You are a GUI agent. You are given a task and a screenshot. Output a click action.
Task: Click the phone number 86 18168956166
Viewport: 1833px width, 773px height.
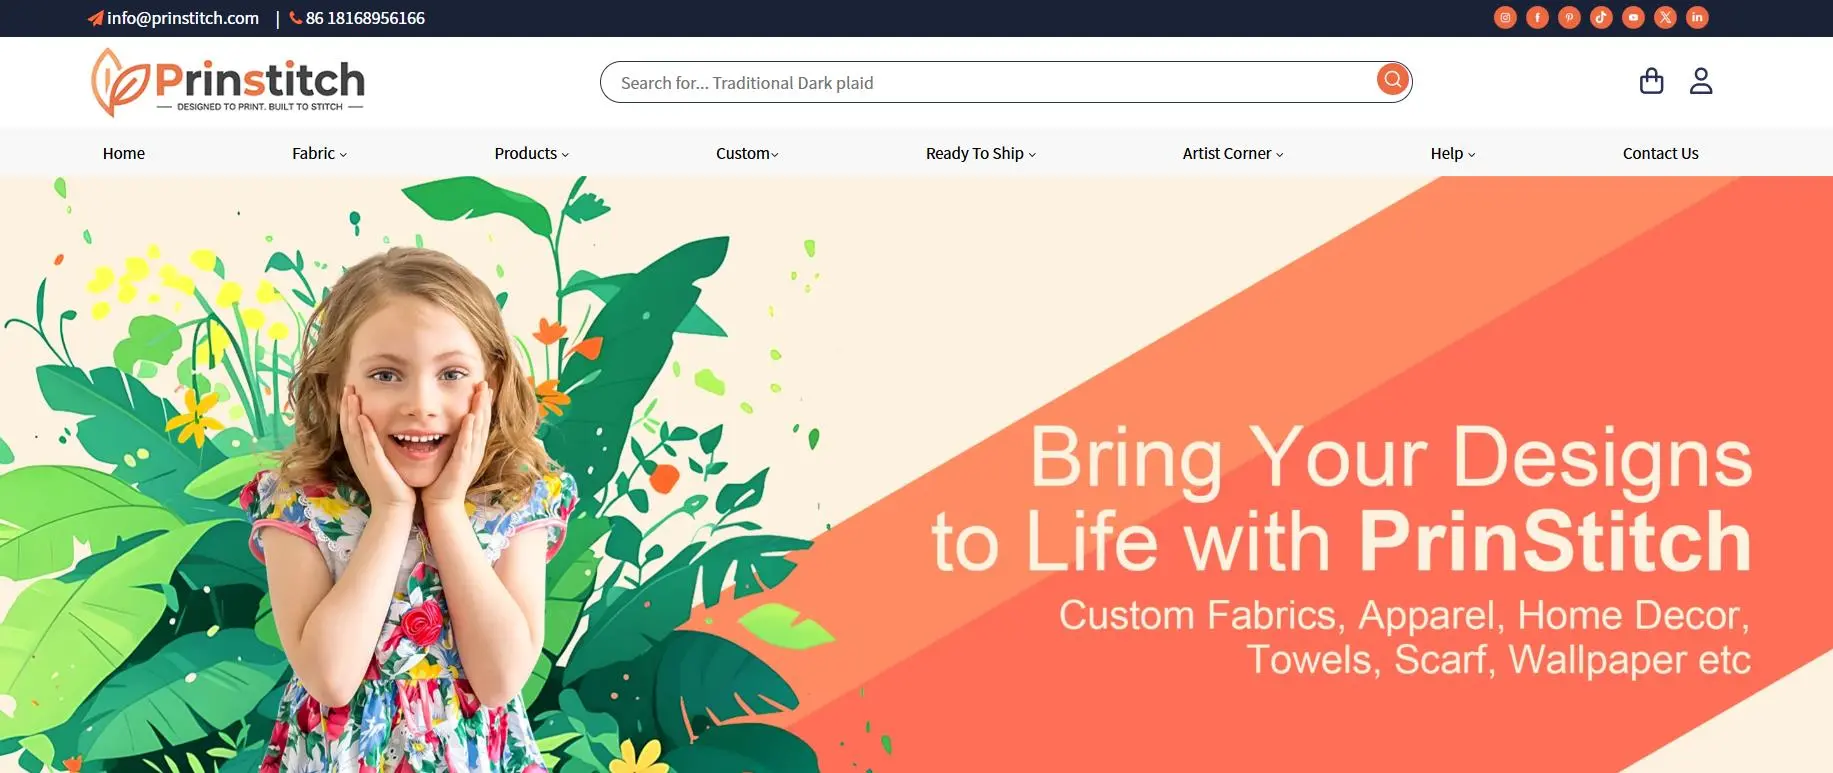(365, 18)
